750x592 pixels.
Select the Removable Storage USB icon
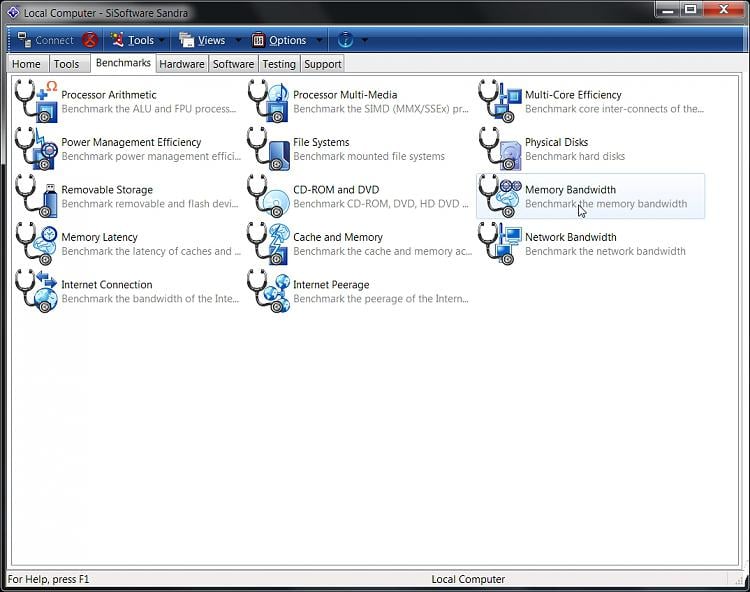(36, 196)
